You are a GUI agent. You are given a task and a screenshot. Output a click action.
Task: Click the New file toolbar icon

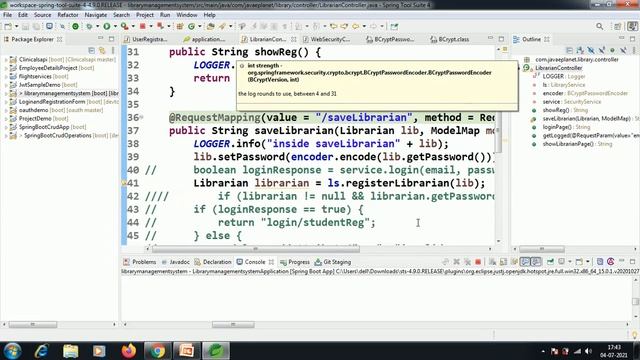[x=8, y=27]
